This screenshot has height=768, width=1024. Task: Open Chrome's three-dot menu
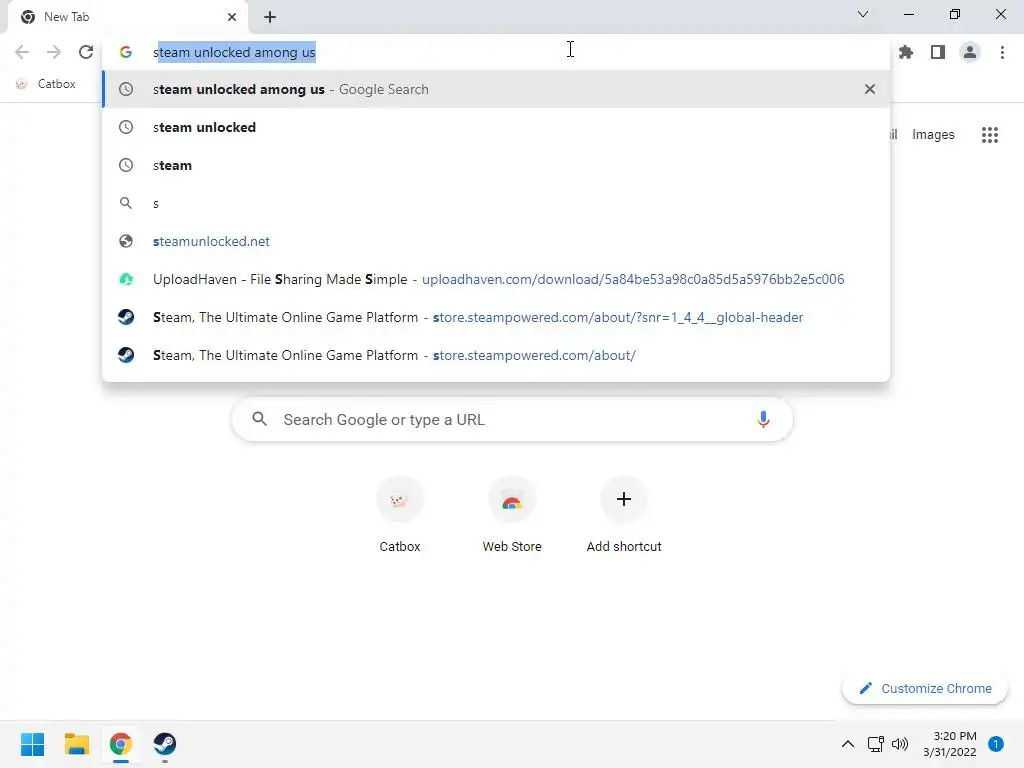point(1002,52)
